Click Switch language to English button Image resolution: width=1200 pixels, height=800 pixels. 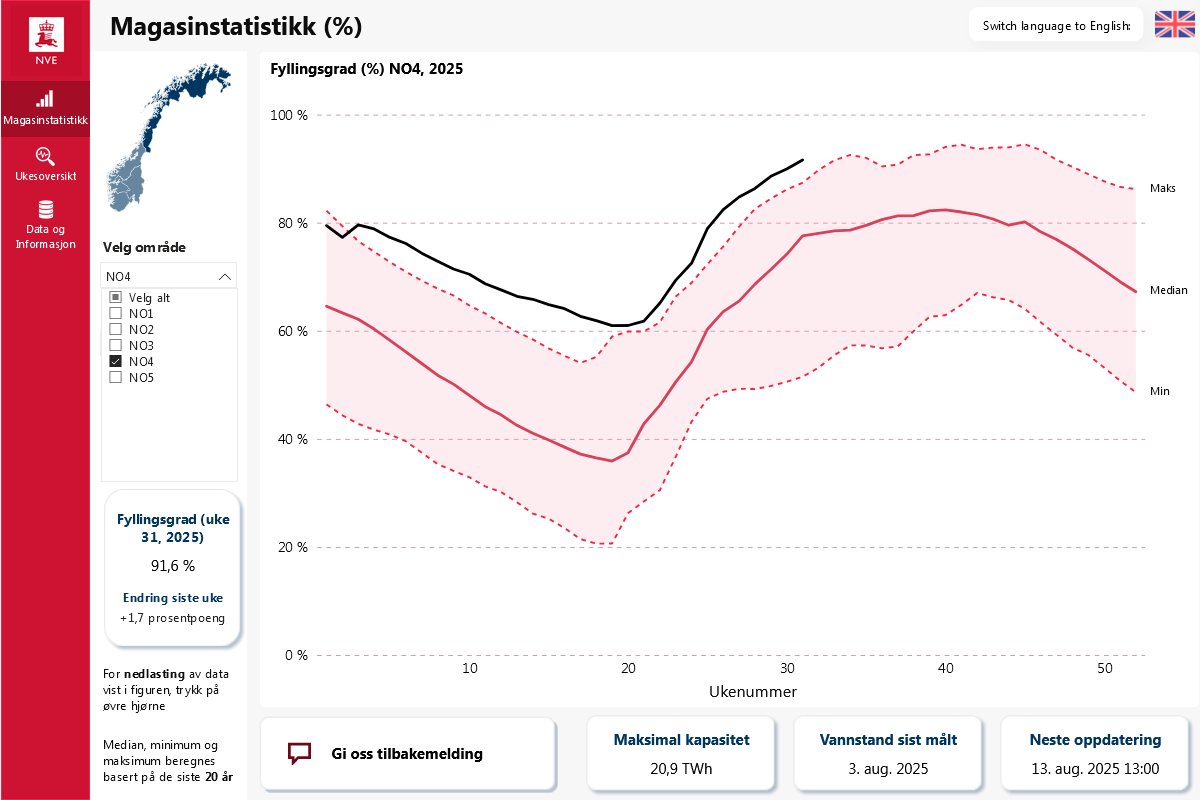coord(1056,25)
